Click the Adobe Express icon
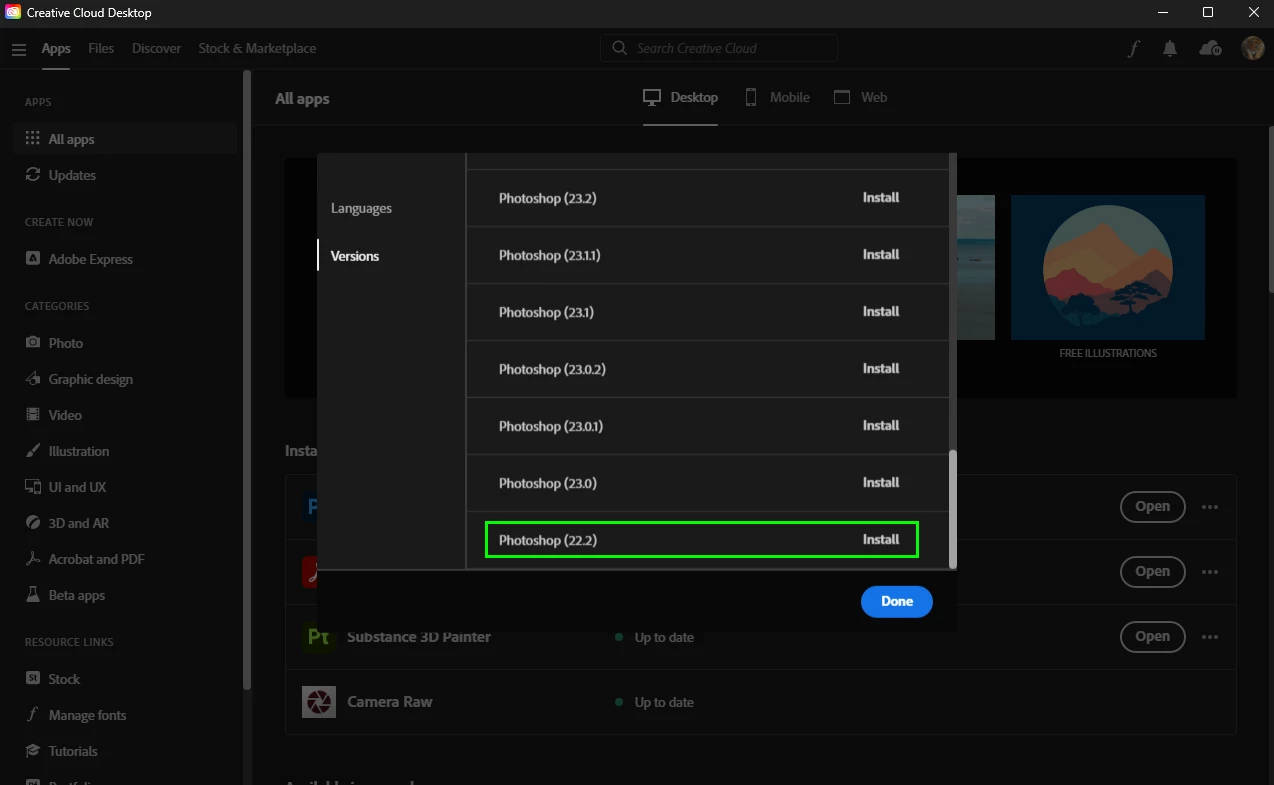This screenshot has width=1274, height=785. [x=32, y=259]
